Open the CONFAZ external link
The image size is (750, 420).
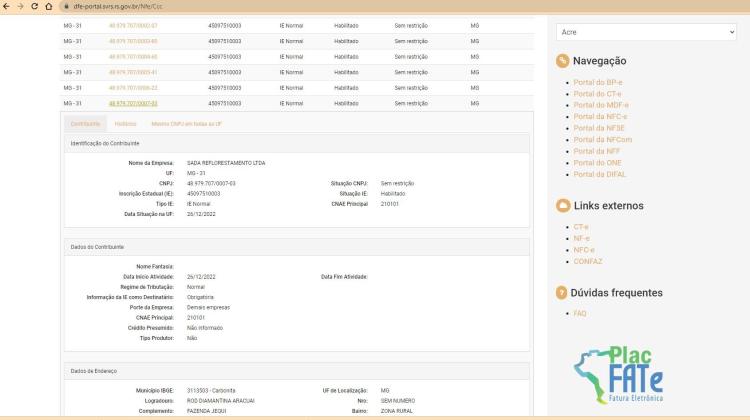tap(588, 262)
